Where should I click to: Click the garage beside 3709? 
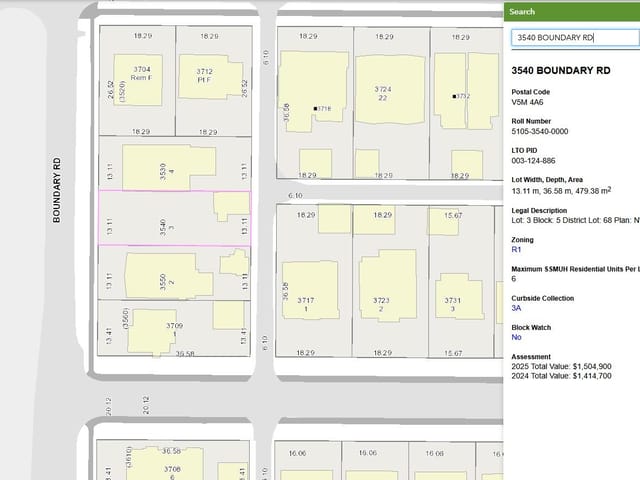click(228, 315)
